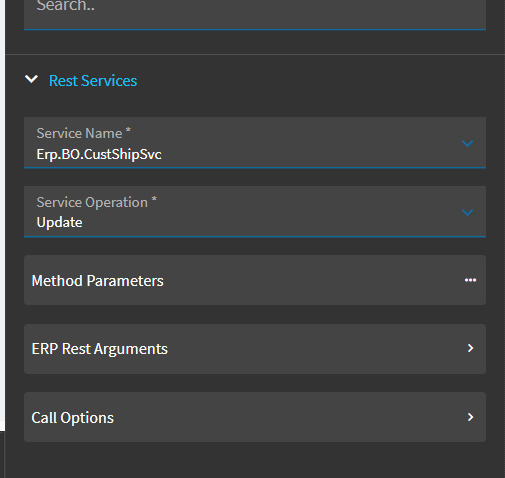The width and height of the screenshot is (505, 478).
Task: Open the Method Parameters ellipsis menu
Action: pyautogui.click(x=470, y=280)
